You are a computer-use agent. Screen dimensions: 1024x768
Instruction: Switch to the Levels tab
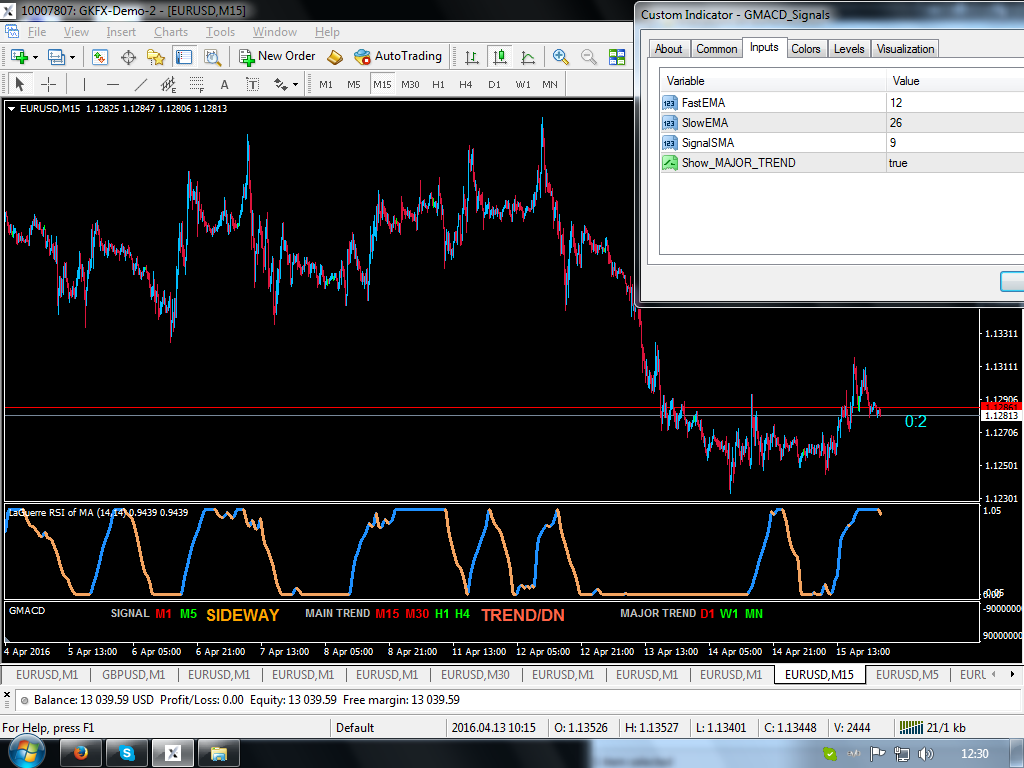click(848, 49)
